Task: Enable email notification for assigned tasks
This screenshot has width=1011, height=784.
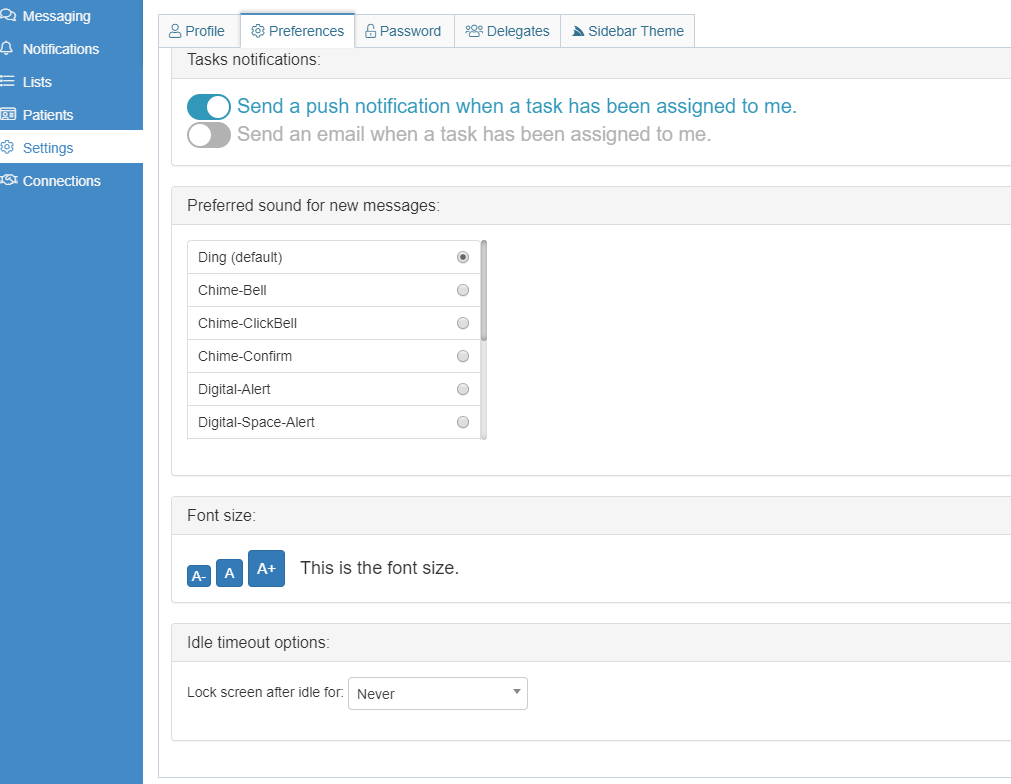Action: click(209, 135)
